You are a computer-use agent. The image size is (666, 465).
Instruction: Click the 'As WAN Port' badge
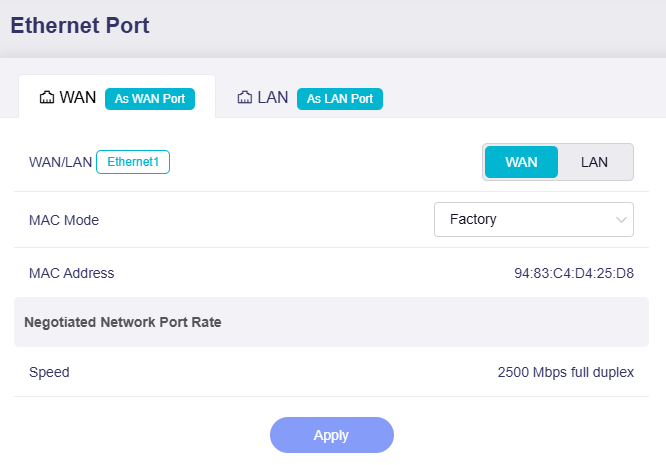click(x=150, y=99)
